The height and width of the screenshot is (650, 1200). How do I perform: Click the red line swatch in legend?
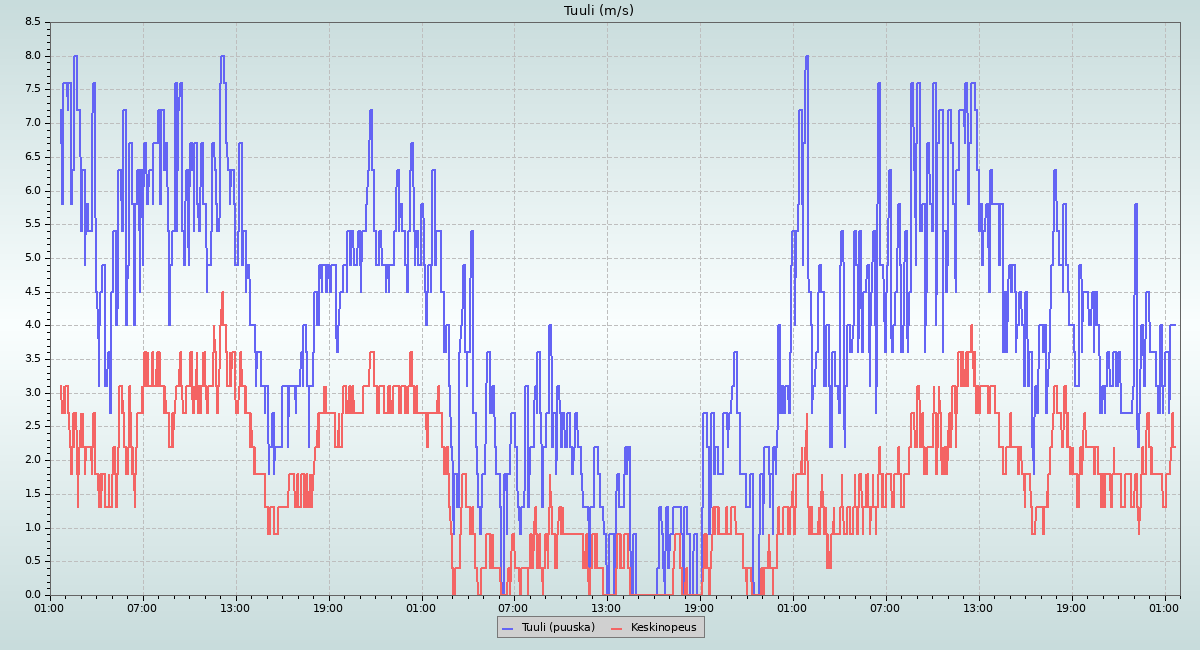point(617,627)
